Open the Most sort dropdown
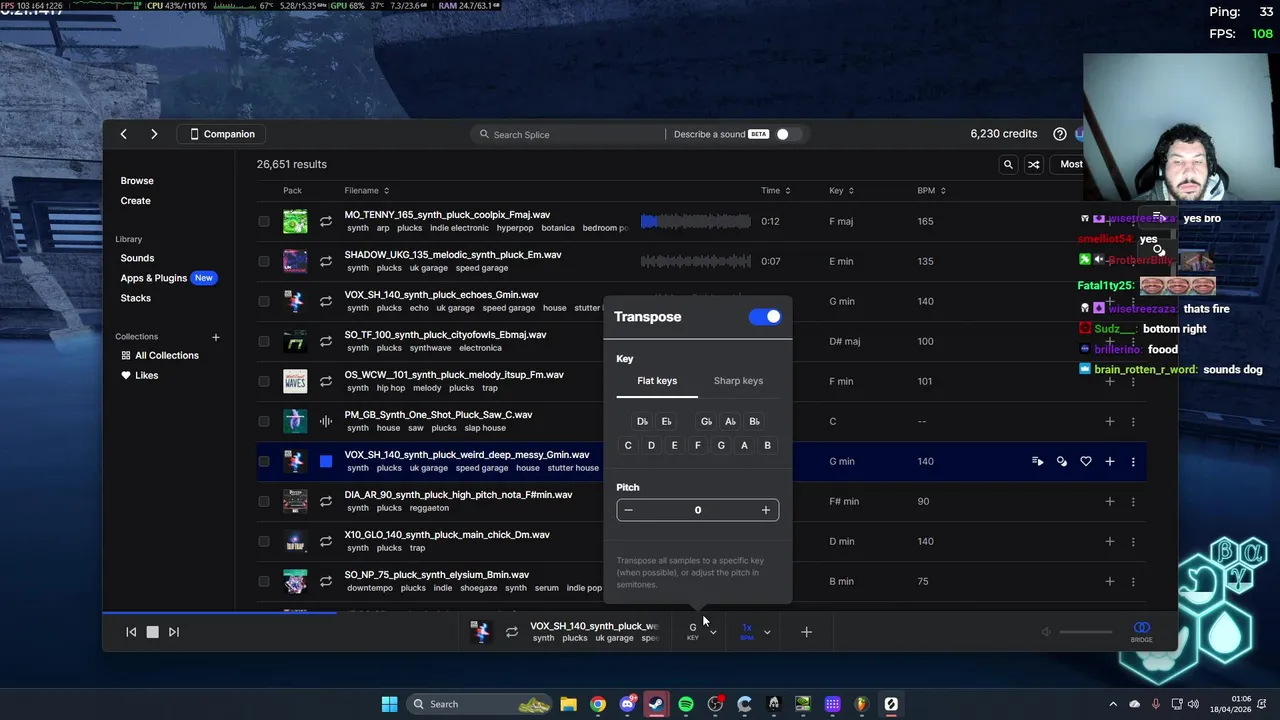The height and width of the screenshot is (720, 1280). pyautogui.click(x=1071, y=164)
